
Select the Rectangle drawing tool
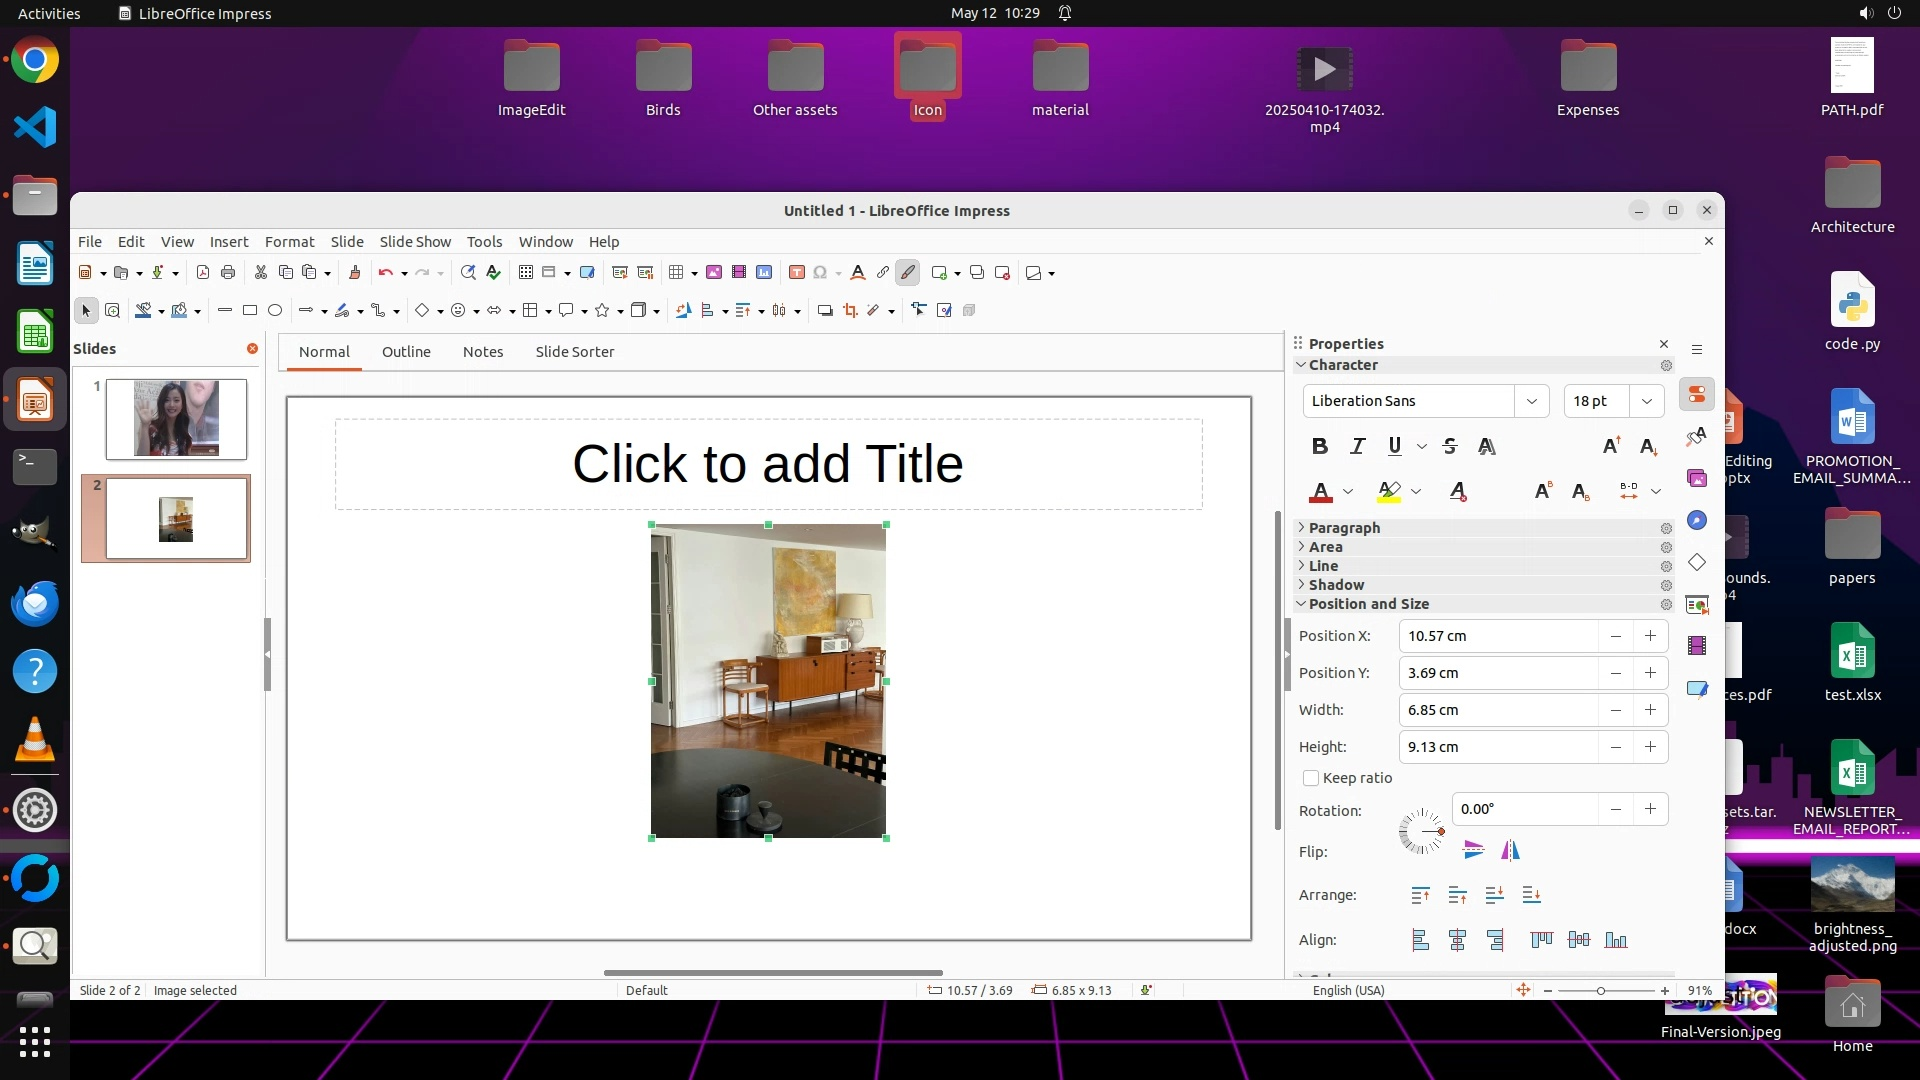pos(250,311)
